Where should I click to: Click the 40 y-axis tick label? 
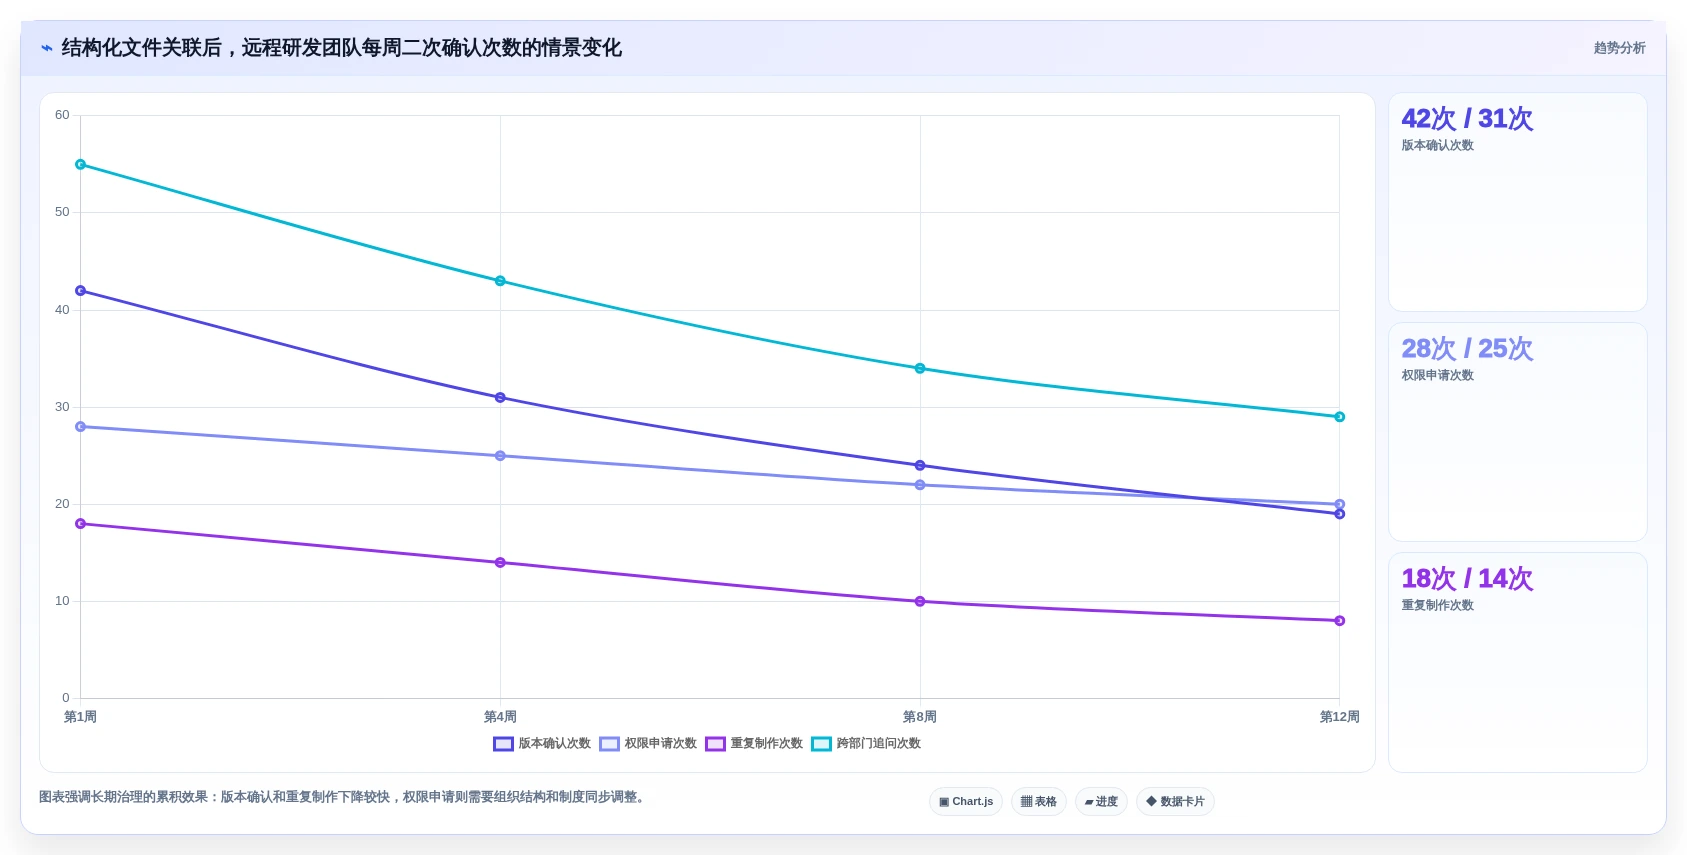(62, 310)
